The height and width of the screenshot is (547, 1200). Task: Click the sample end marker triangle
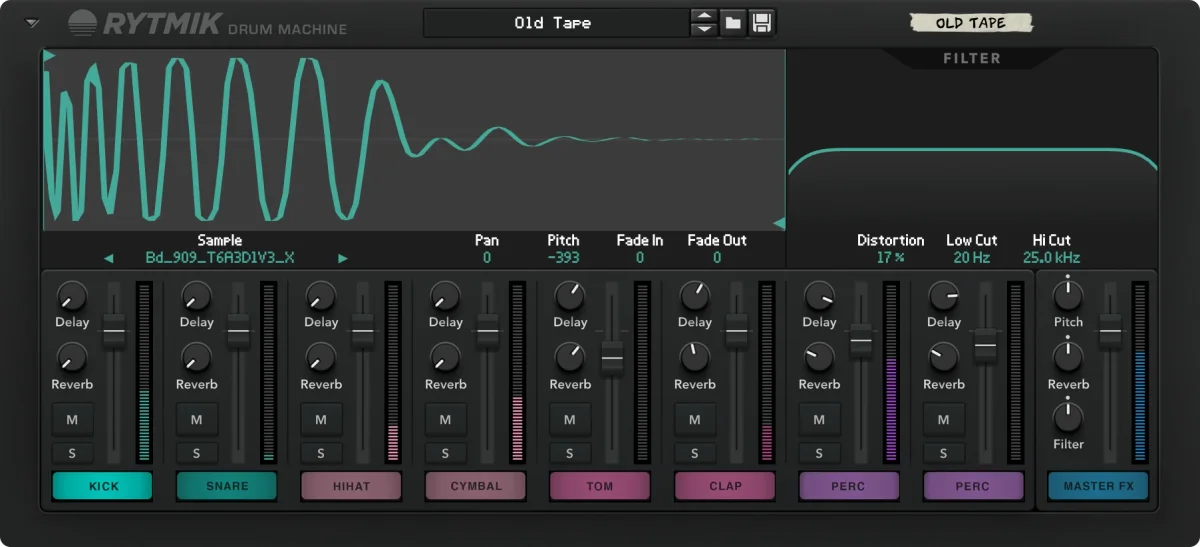pos(779,222)
